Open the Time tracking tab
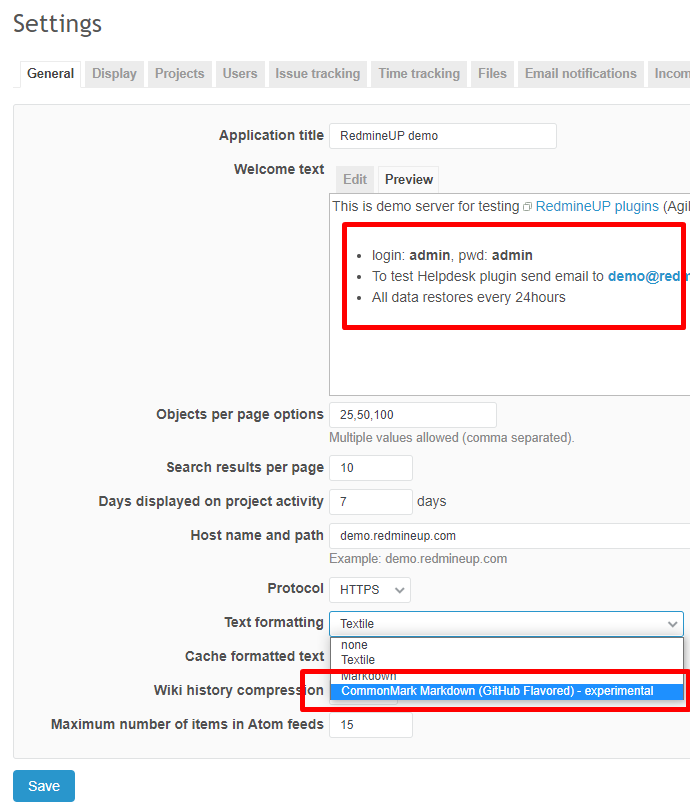The image size is (690, 811). click(x=419, y=74)
